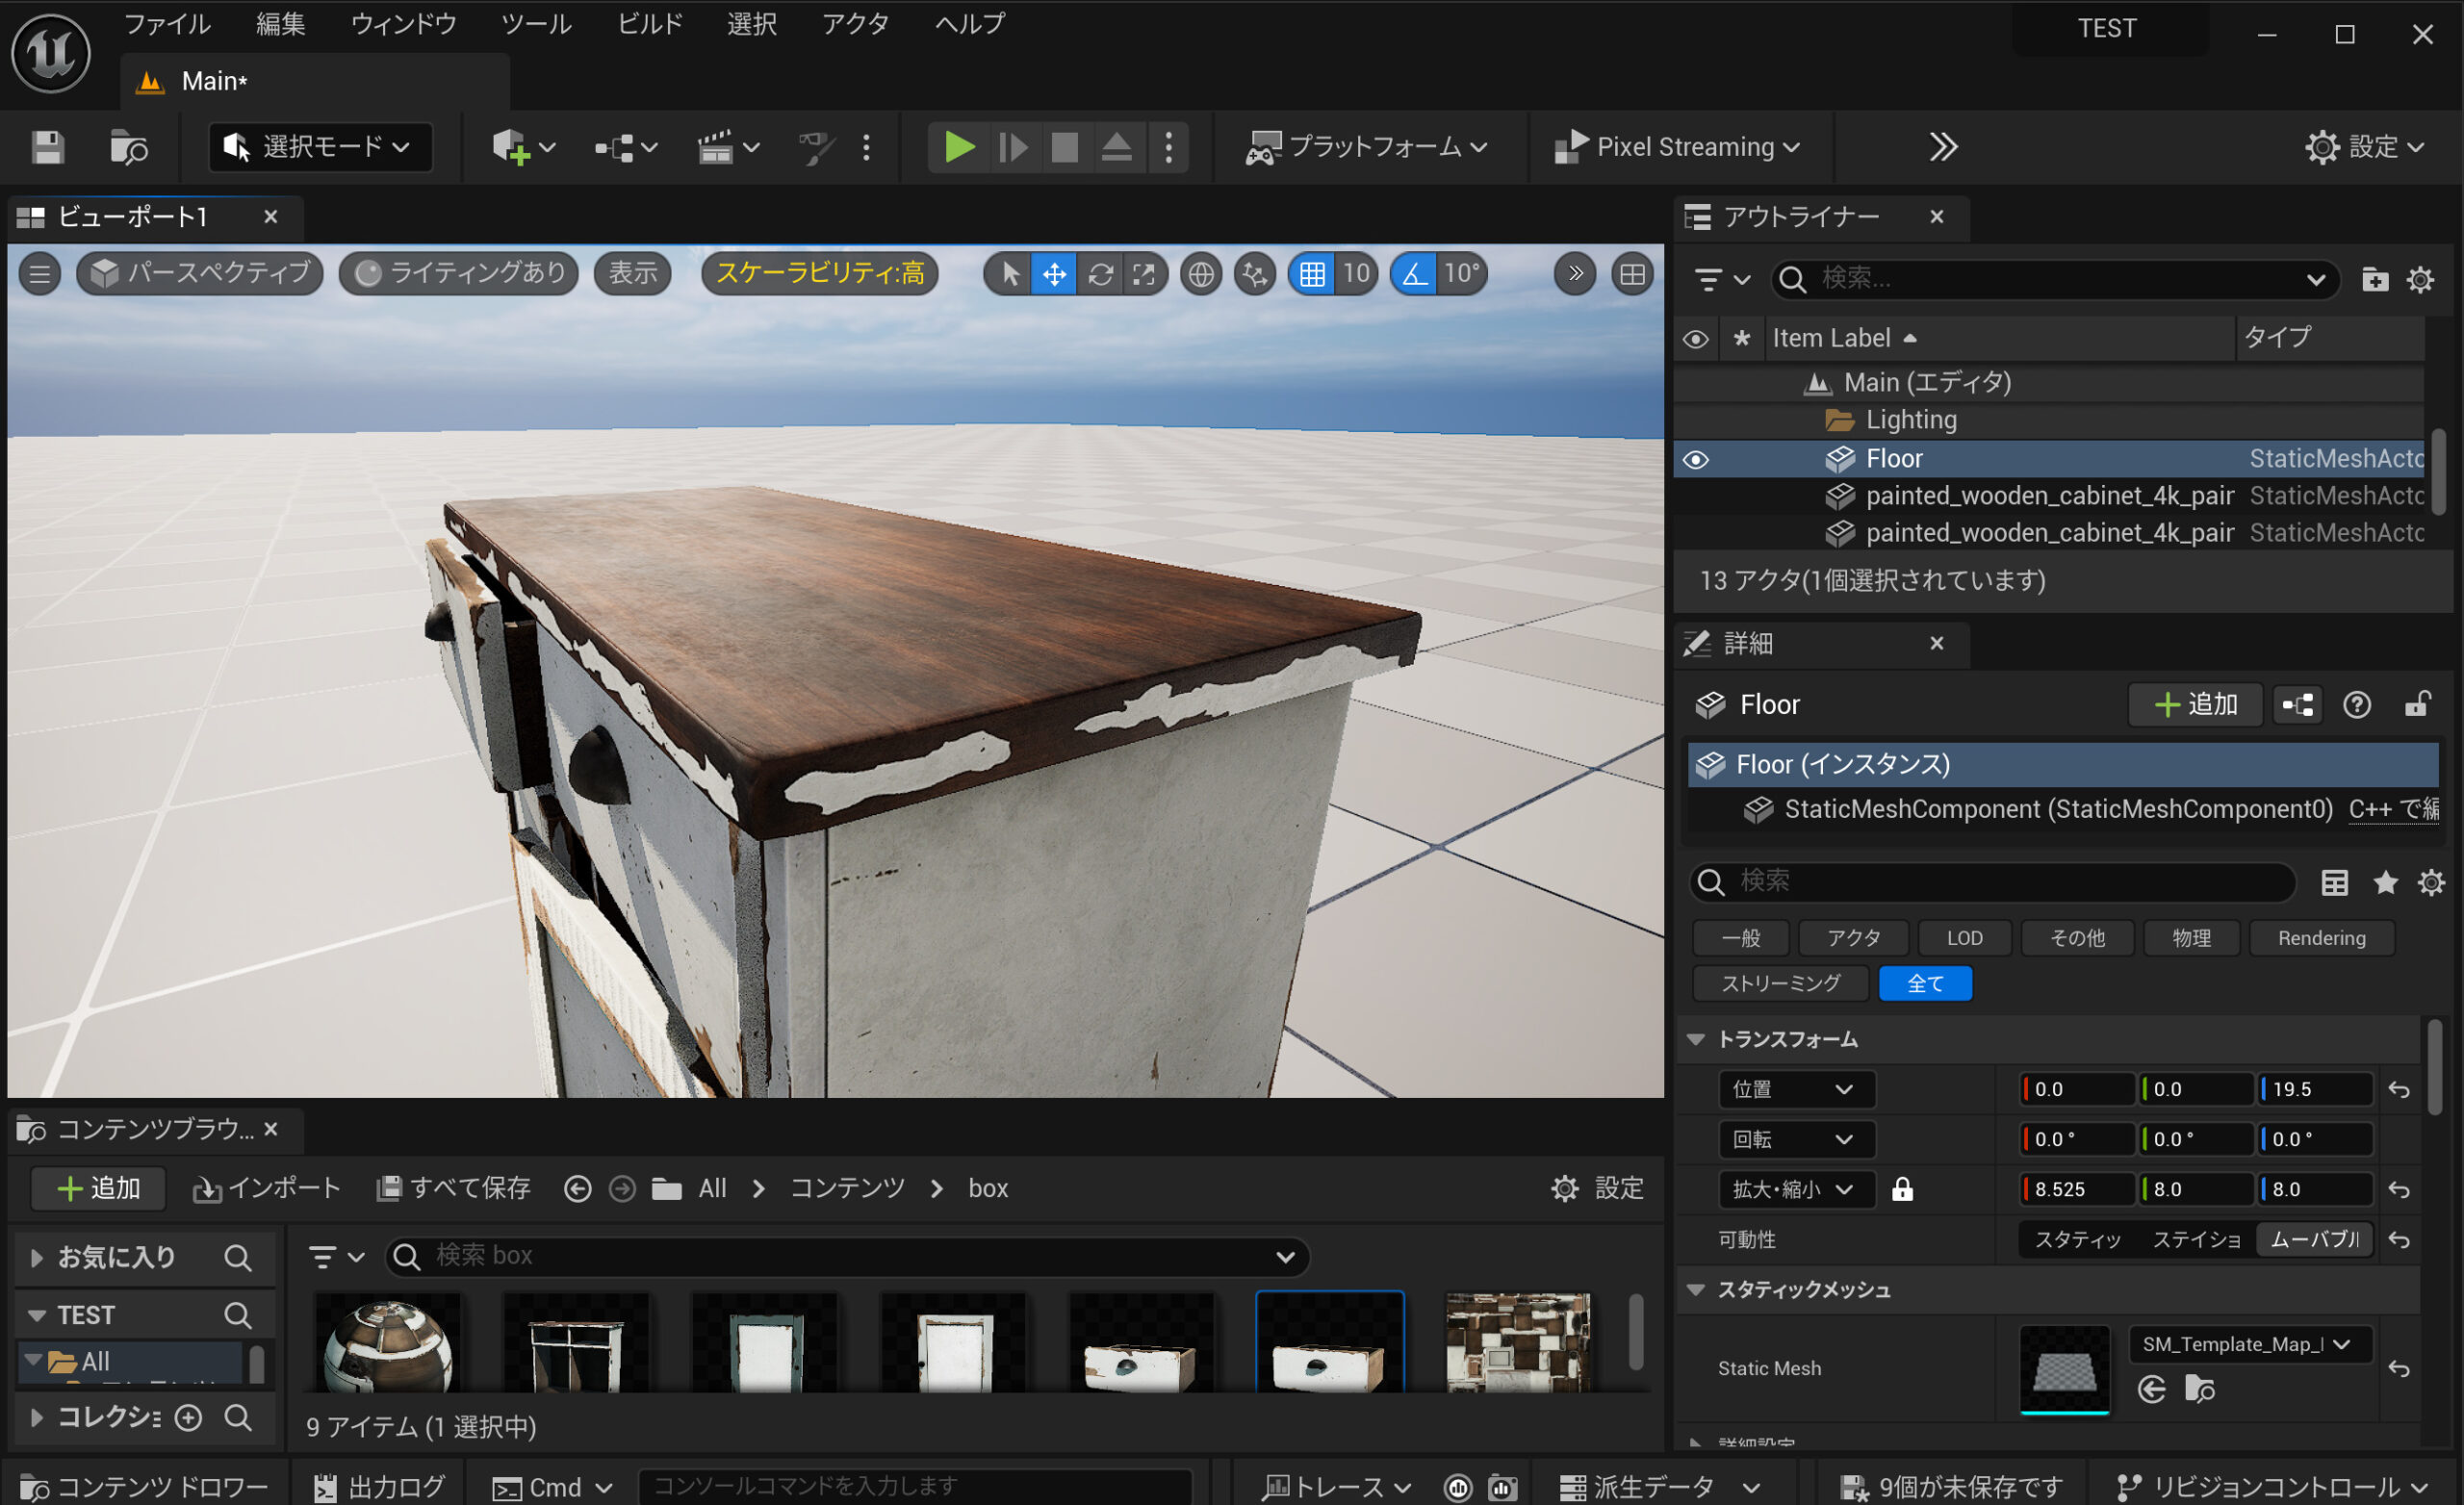This screenshot has height=1505, width=2464.
Task: Open the viewport layout grid icon
Action: click(x=1632, y=274)
